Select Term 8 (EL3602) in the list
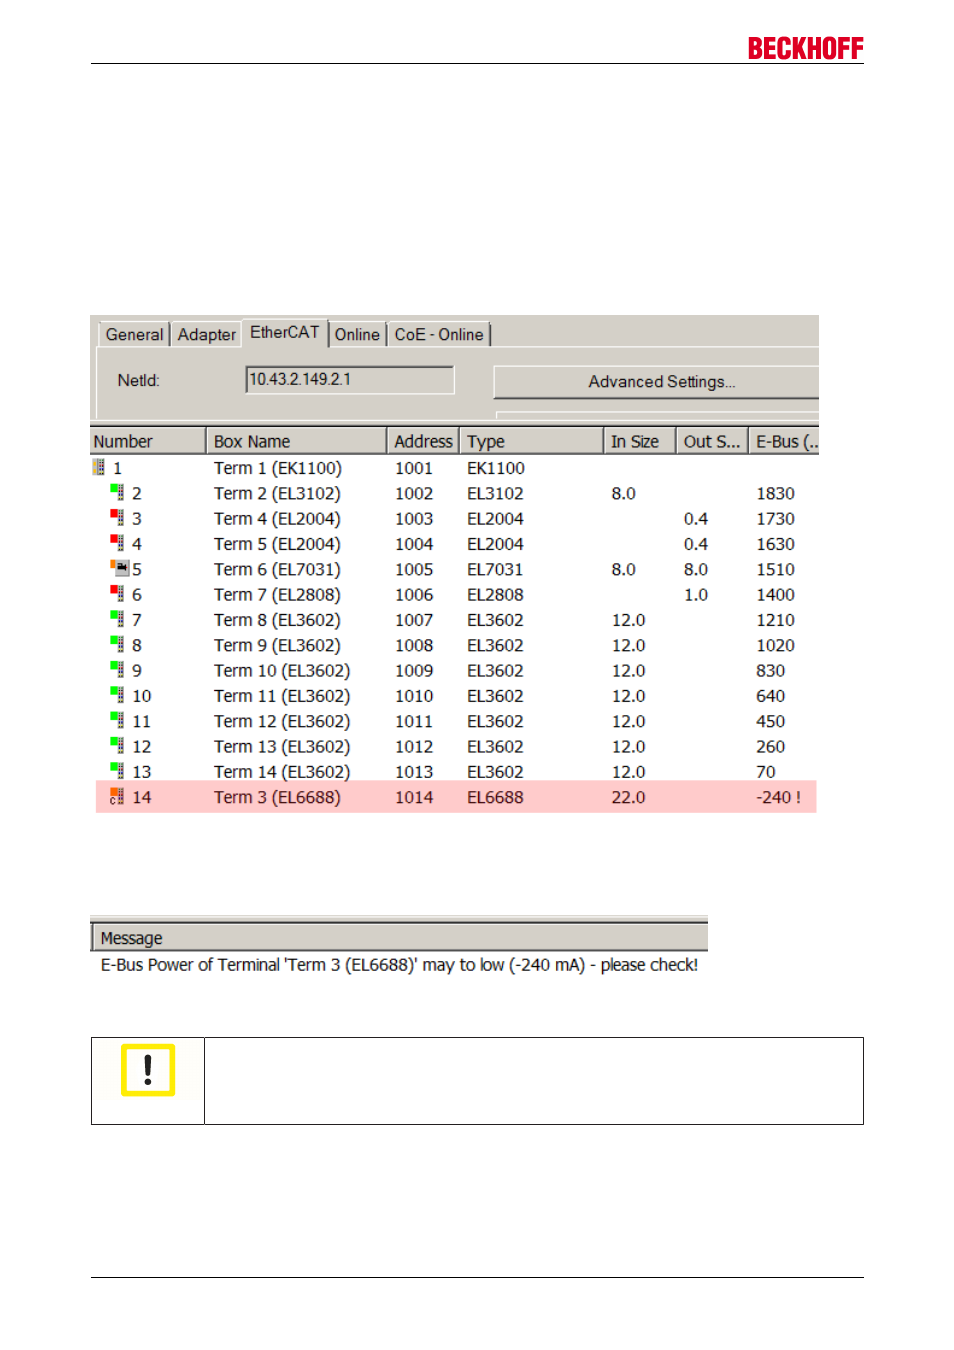The width and height of the screenshot is (954, 1350). 277,620
